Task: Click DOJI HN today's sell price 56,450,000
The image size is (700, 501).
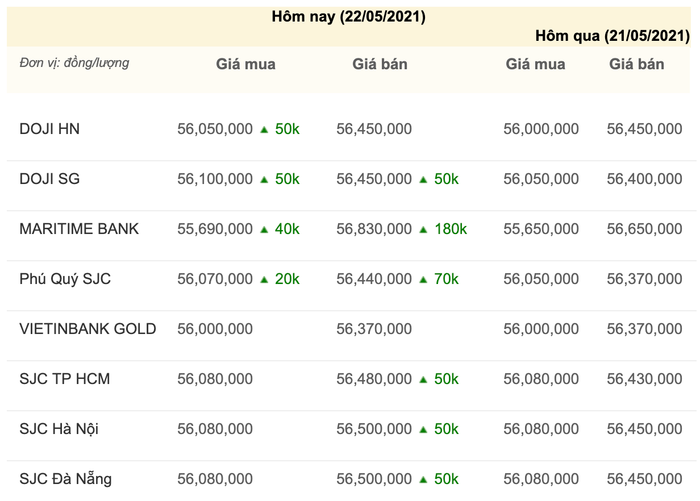Action: click(x=374, y=129)
